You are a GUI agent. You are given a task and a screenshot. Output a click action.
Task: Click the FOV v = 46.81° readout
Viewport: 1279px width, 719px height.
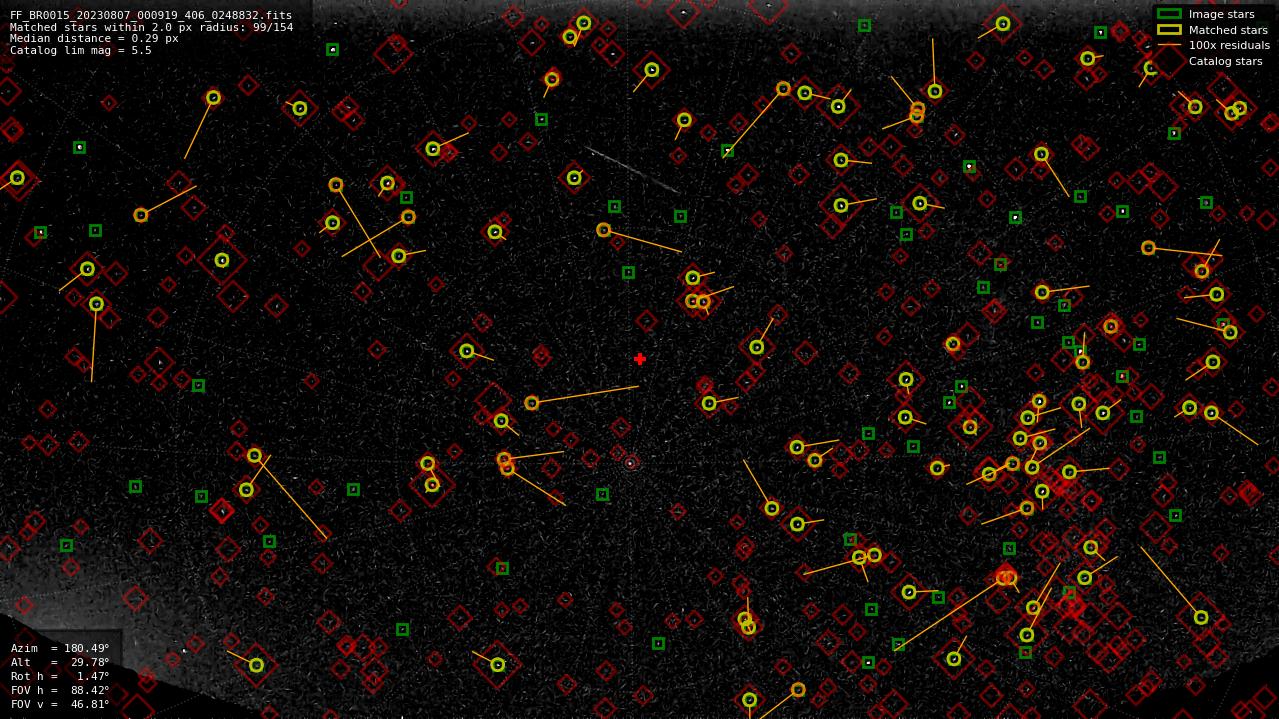(x=60, y=704)
